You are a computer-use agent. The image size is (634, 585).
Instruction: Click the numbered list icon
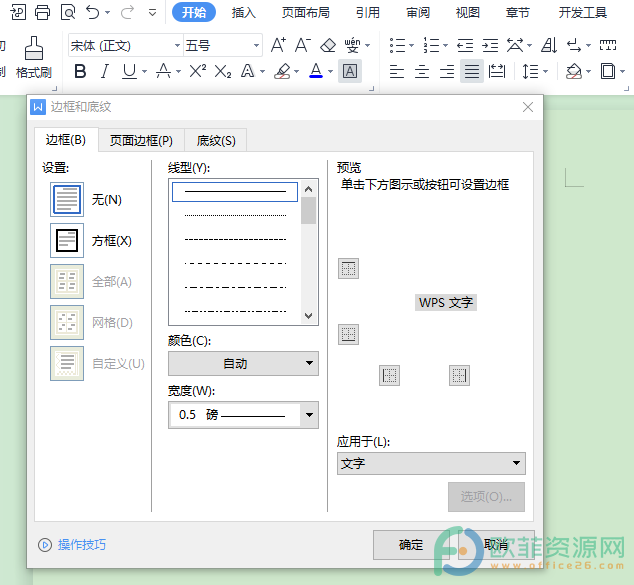point(431,45)
